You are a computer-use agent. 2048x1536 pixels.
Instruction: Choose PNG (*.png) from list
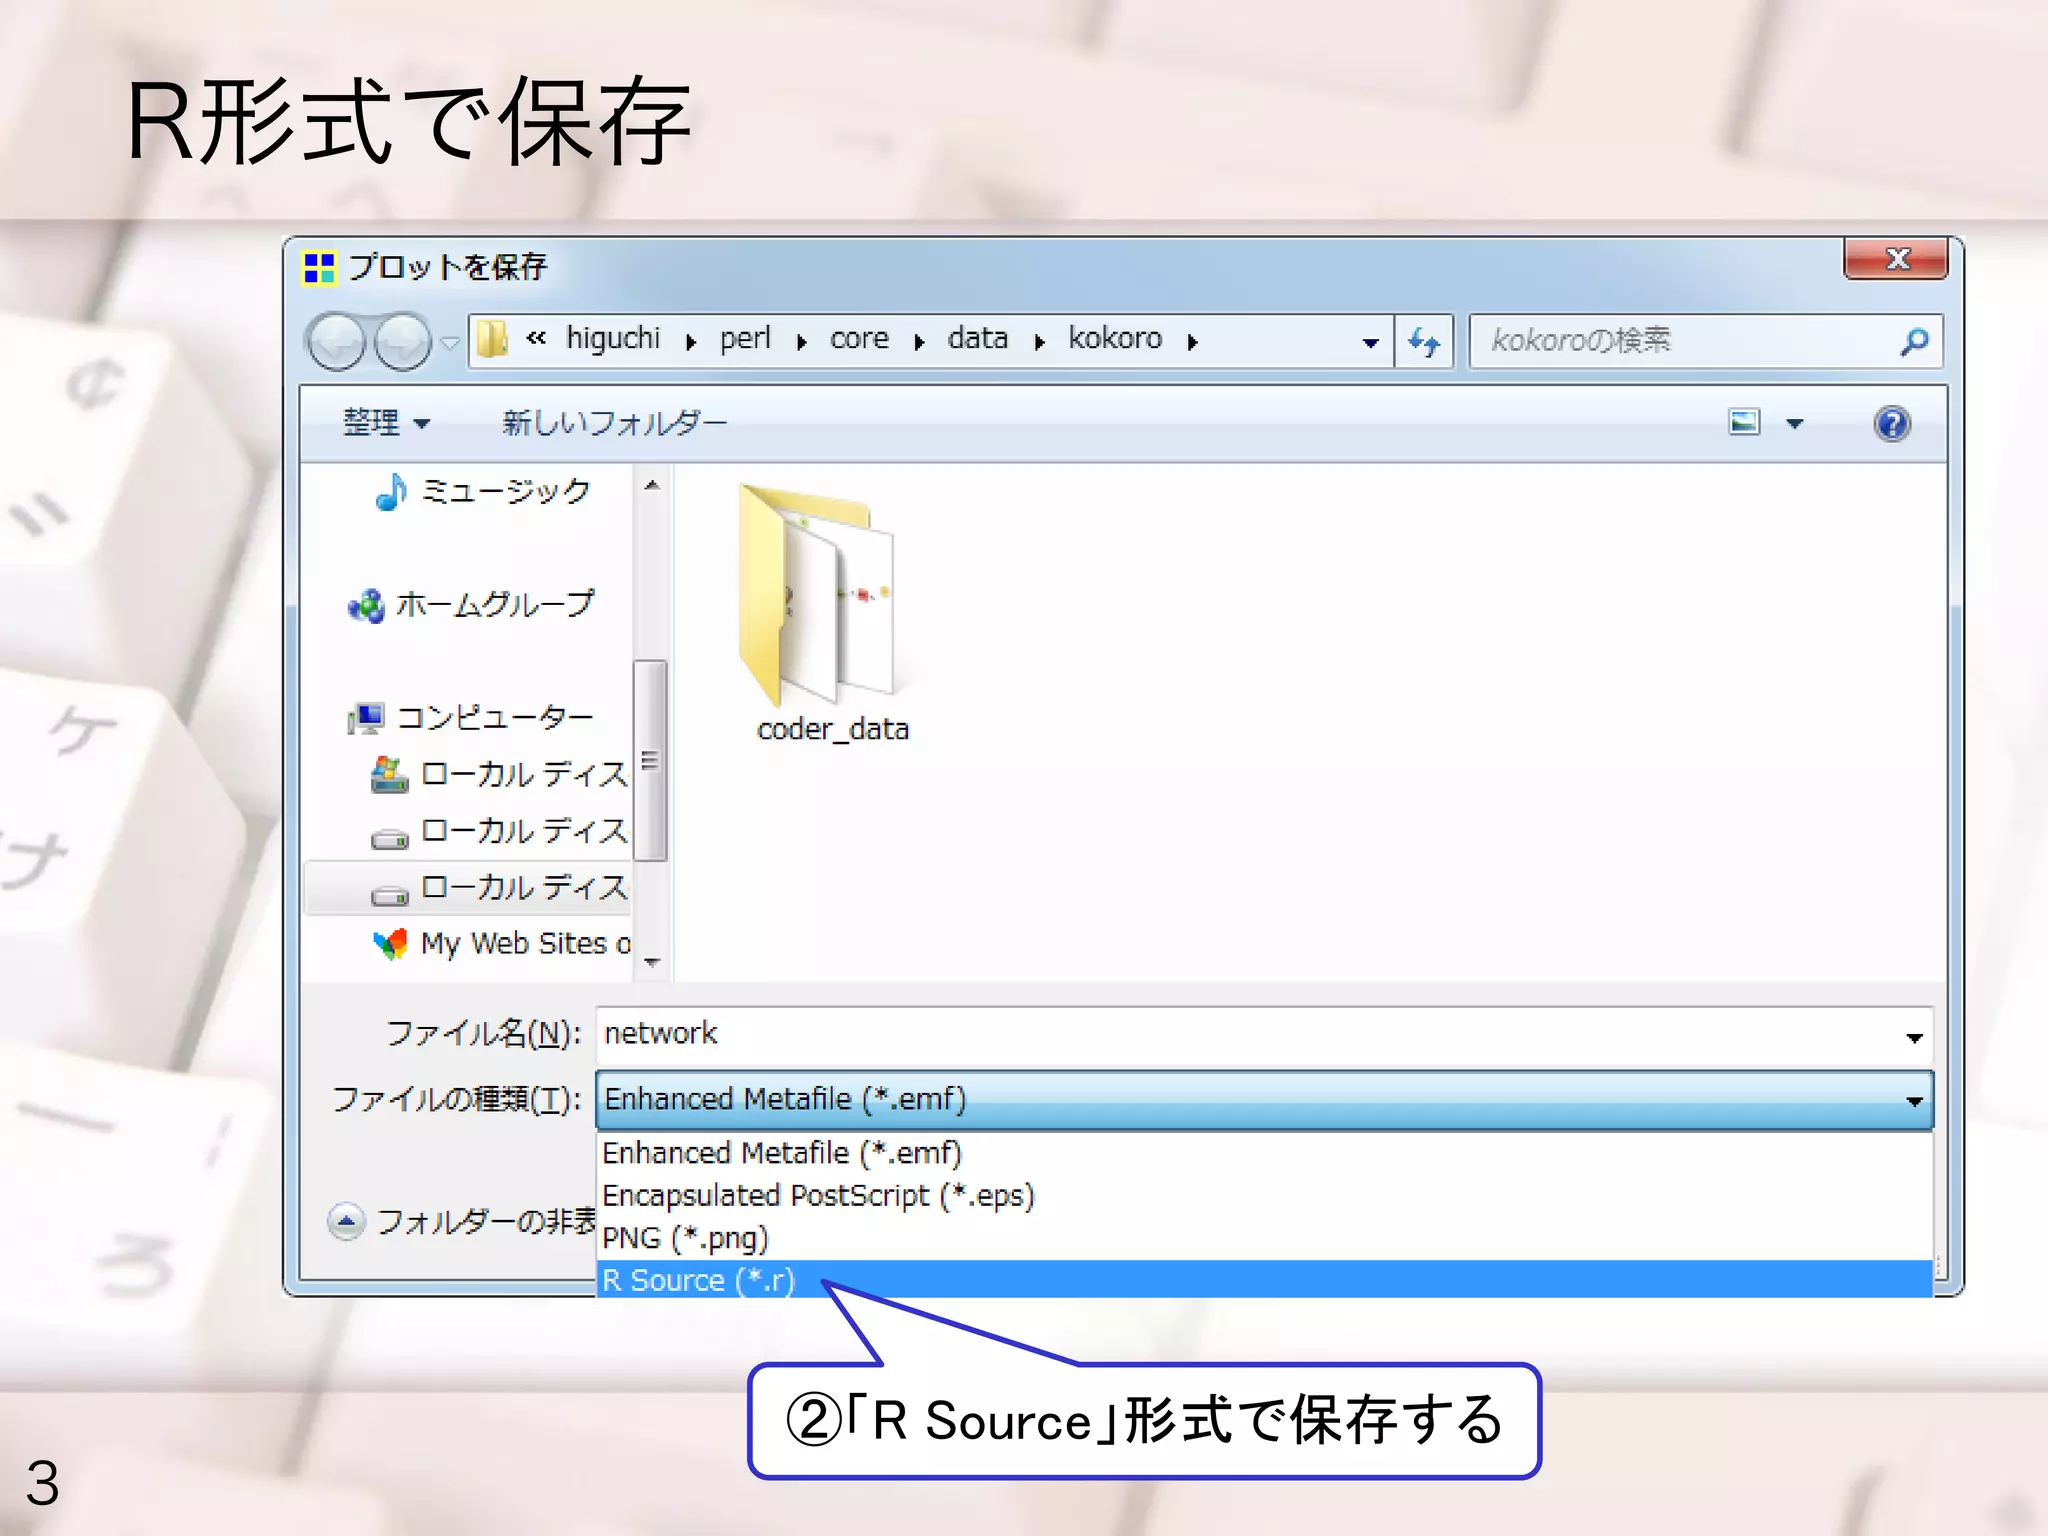point(1264,1238)
